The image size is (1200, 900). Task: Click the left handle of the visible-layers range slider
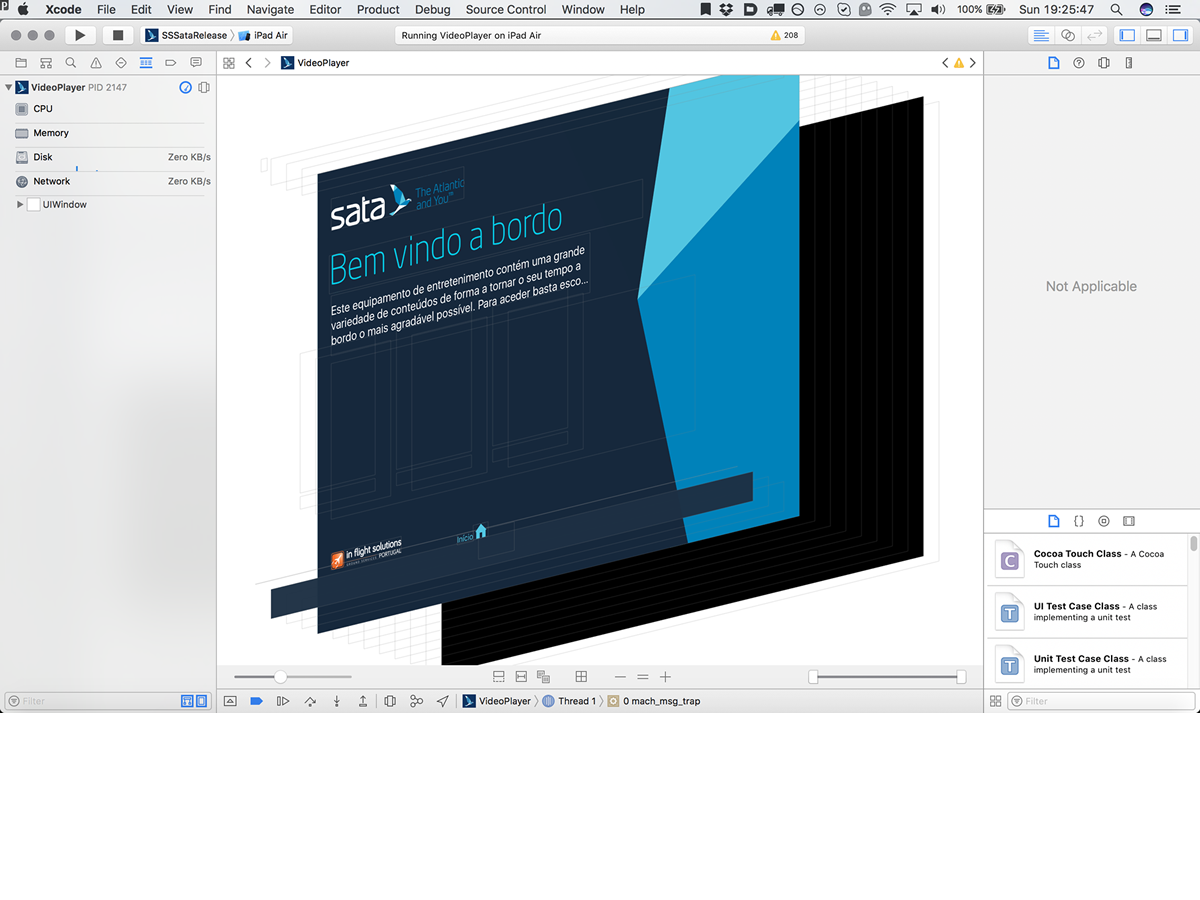coord(813,677)
